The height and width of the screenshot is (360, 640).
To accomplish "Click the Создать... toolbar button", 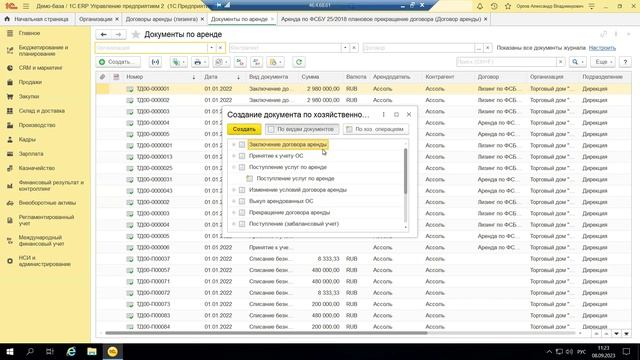I will click(118, 62).
